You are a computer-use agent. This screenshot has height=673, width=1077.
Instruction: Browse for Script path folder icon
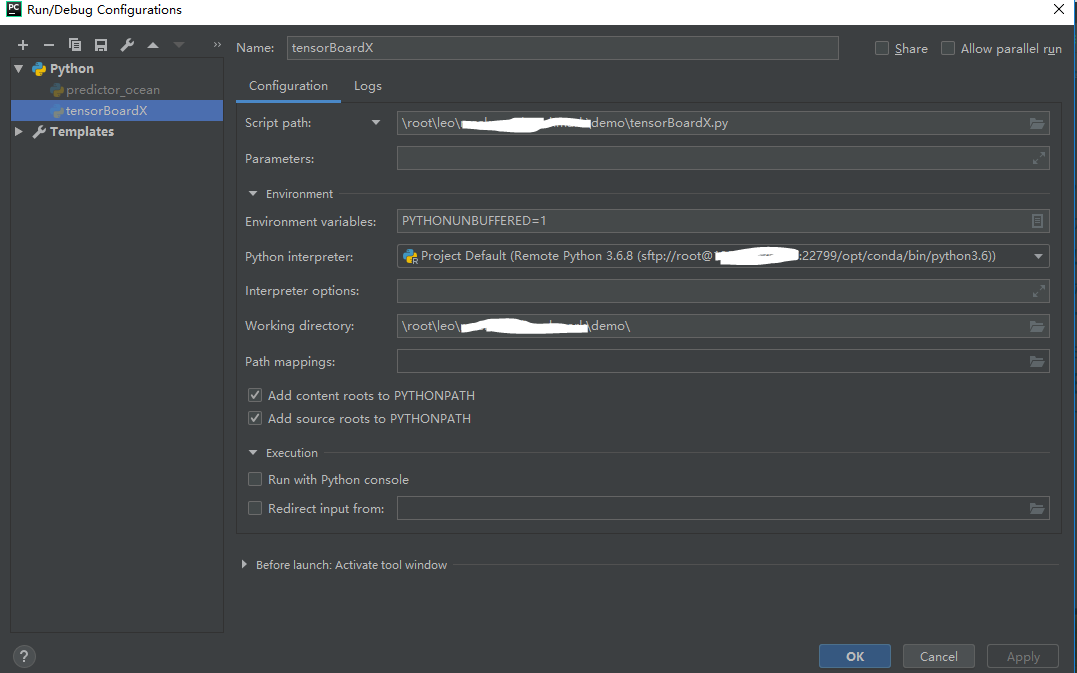click(x=1036, y=124)
